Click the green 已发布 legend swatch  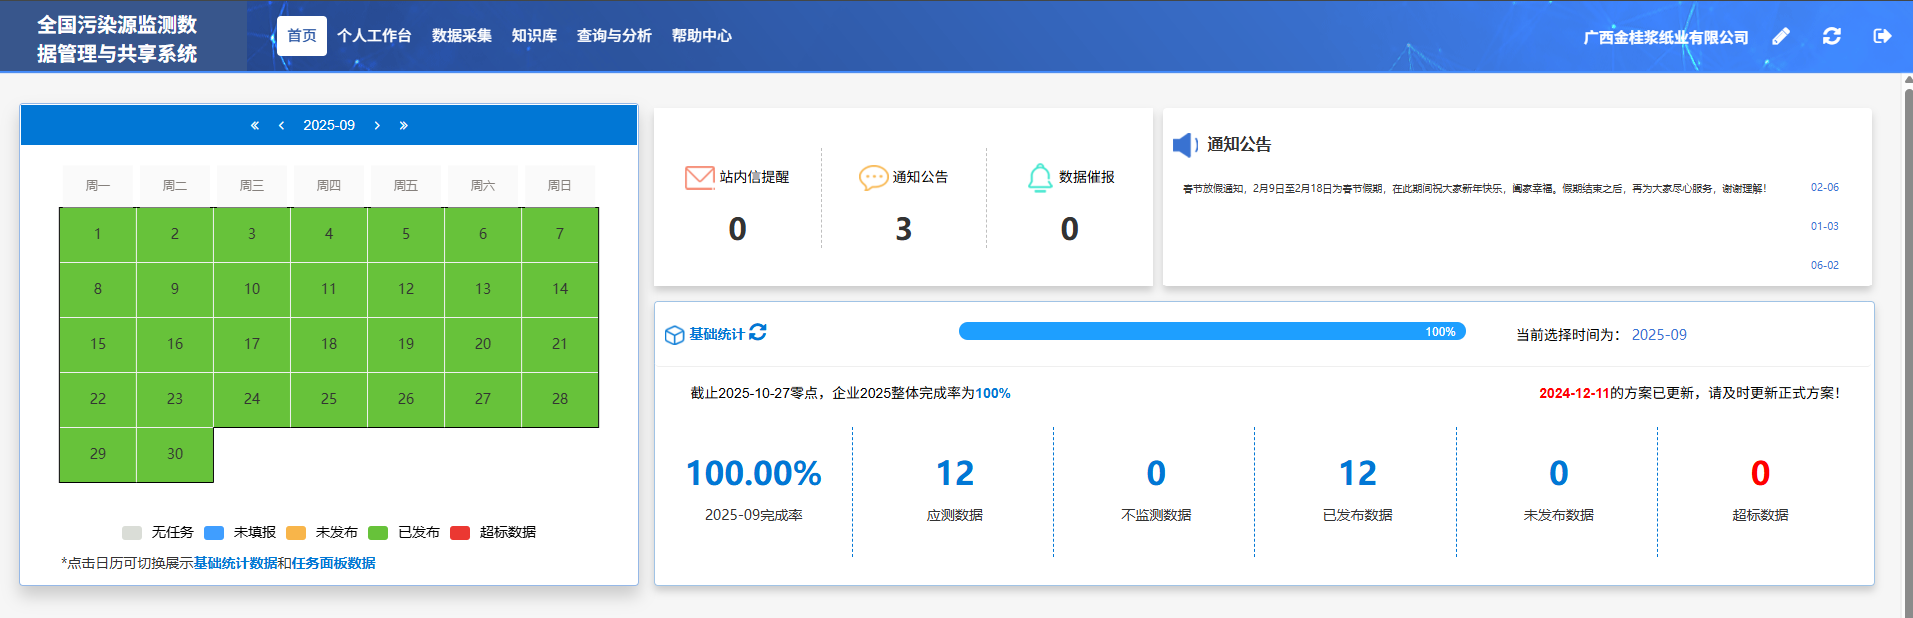pyautogui.click(x=378, y=532)
